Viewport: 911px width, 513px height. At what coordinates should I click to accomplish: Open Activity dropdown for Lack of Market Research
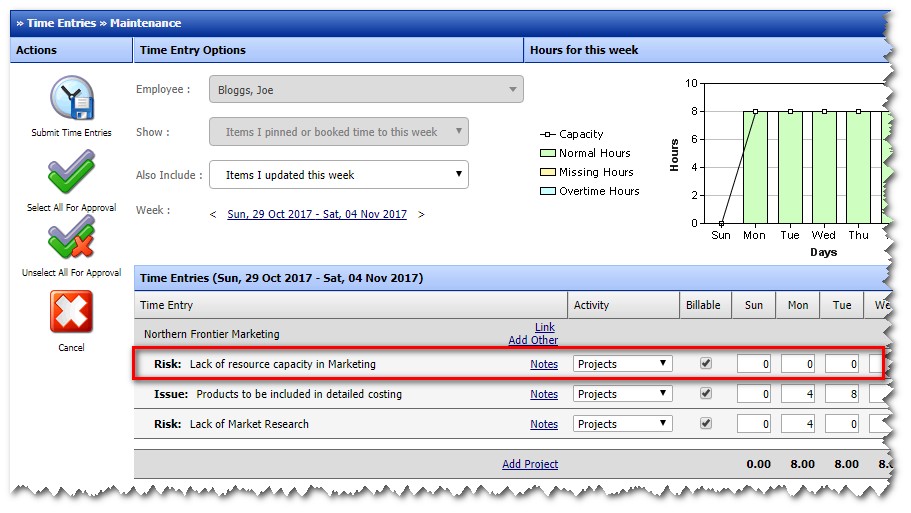click(x=622, y=424)
